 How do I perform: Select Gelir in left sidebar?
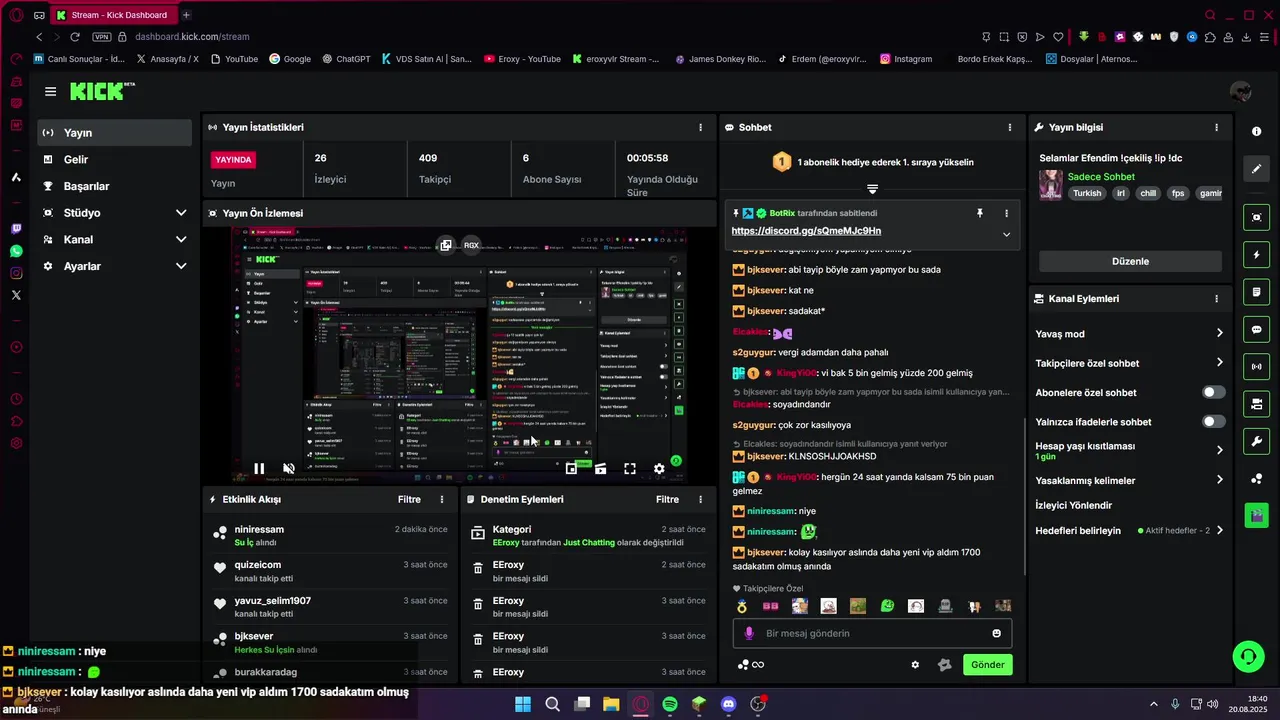click(x=114, y=159)
